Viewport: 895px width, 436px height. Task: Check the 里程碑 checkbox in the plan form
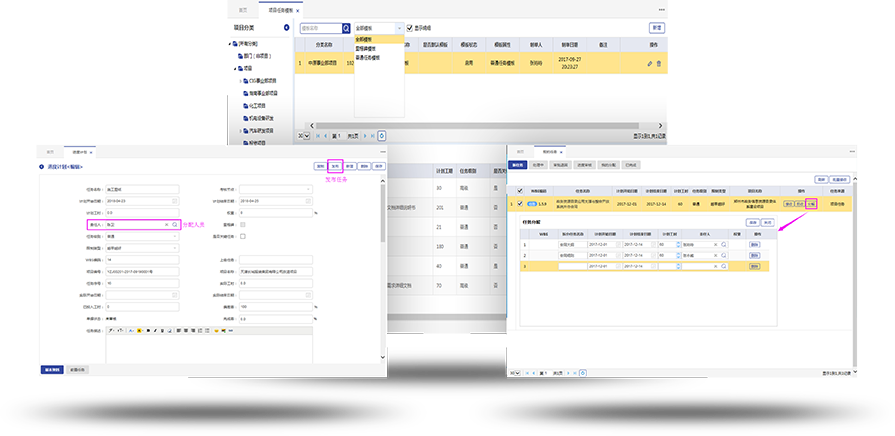point(244,225)
